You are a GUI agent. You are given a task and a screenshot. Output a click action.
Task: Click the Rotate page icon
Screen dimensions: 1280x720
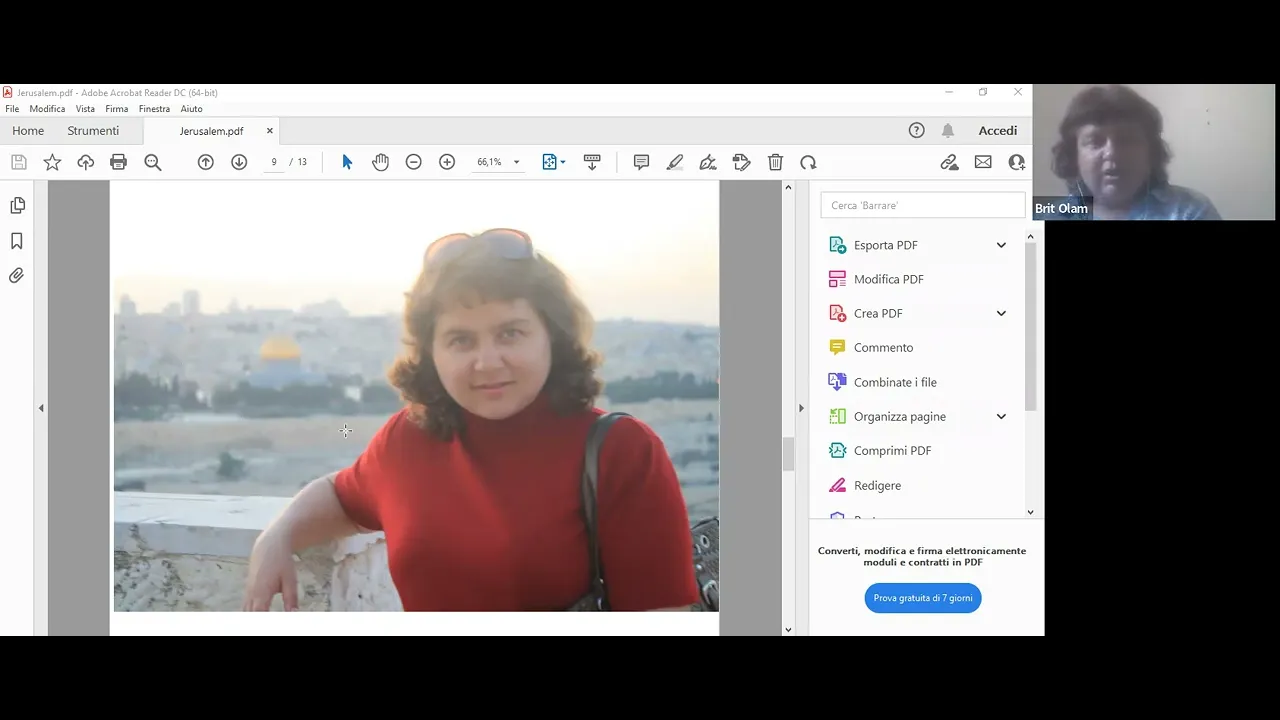pos(808,162)
